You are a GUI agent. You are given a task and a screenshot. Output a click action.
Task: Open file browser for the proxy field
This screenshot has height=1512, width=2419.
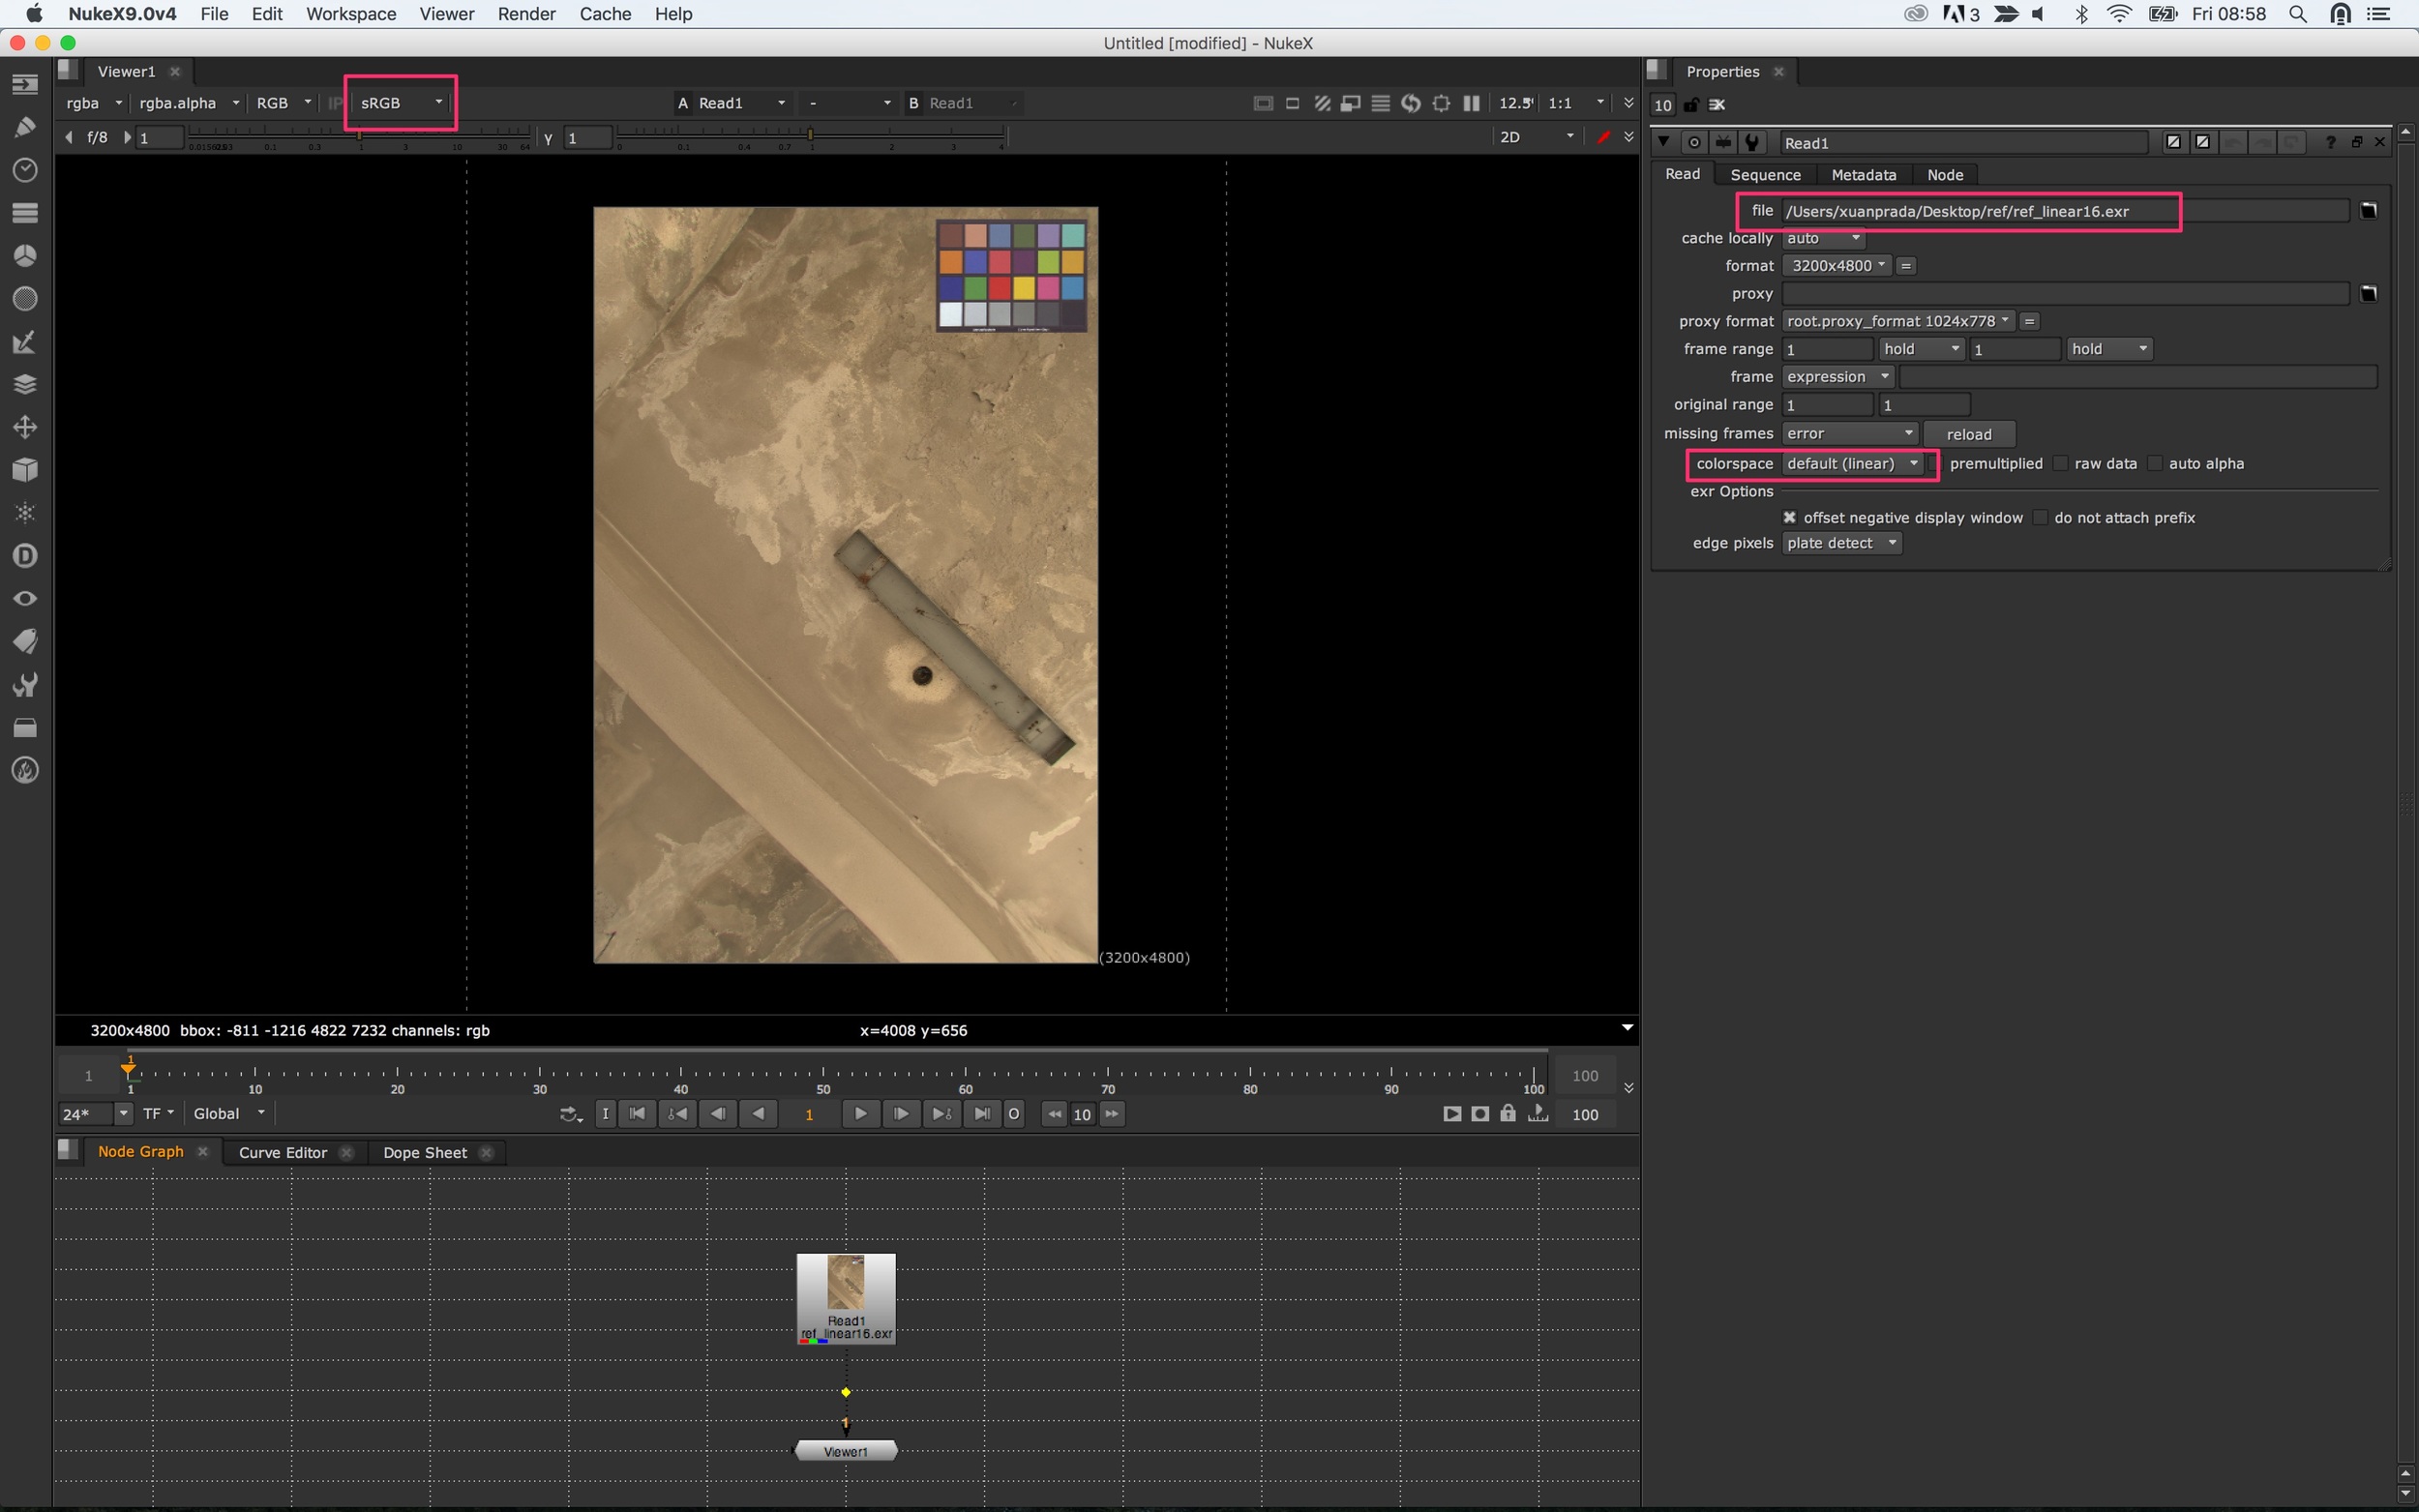(2368, 293)
